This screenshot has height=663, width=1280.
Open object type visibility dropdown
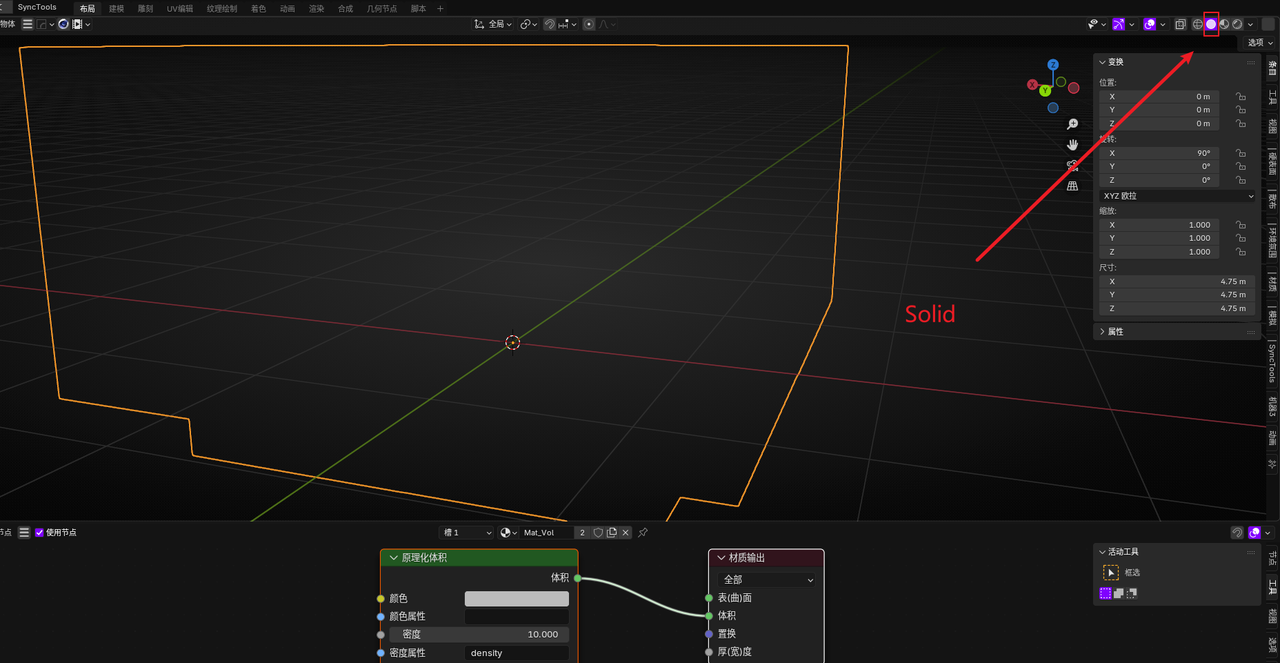(x=1097, y=24)
